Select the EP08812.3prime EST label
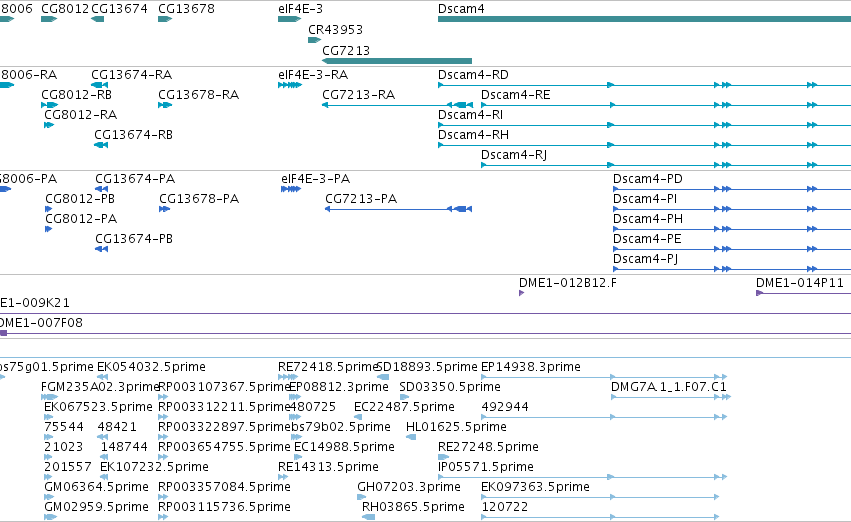Image resolution: width=851 pixels, height=522 pixels. tap(339, 387)
